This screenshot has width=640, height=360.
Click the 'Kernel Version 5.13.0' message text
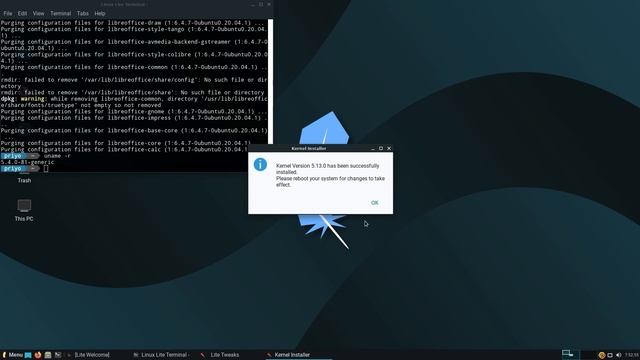(x=327, y=169)
